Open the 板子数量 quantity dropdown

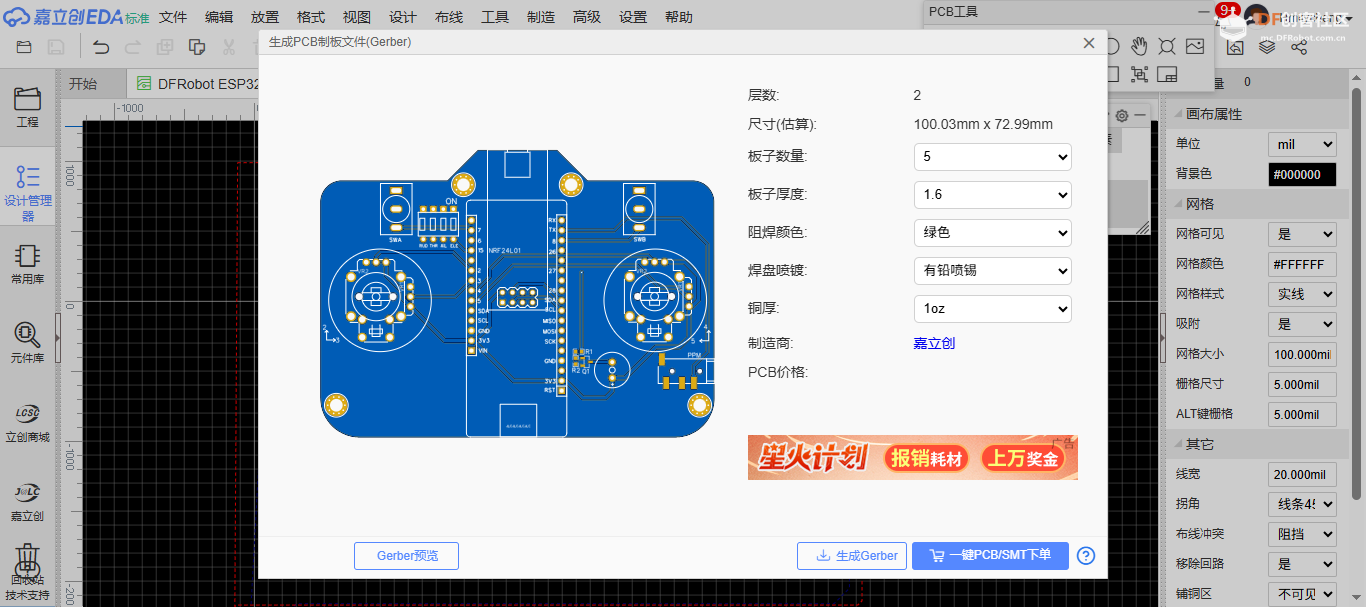[x=991, y=156]
